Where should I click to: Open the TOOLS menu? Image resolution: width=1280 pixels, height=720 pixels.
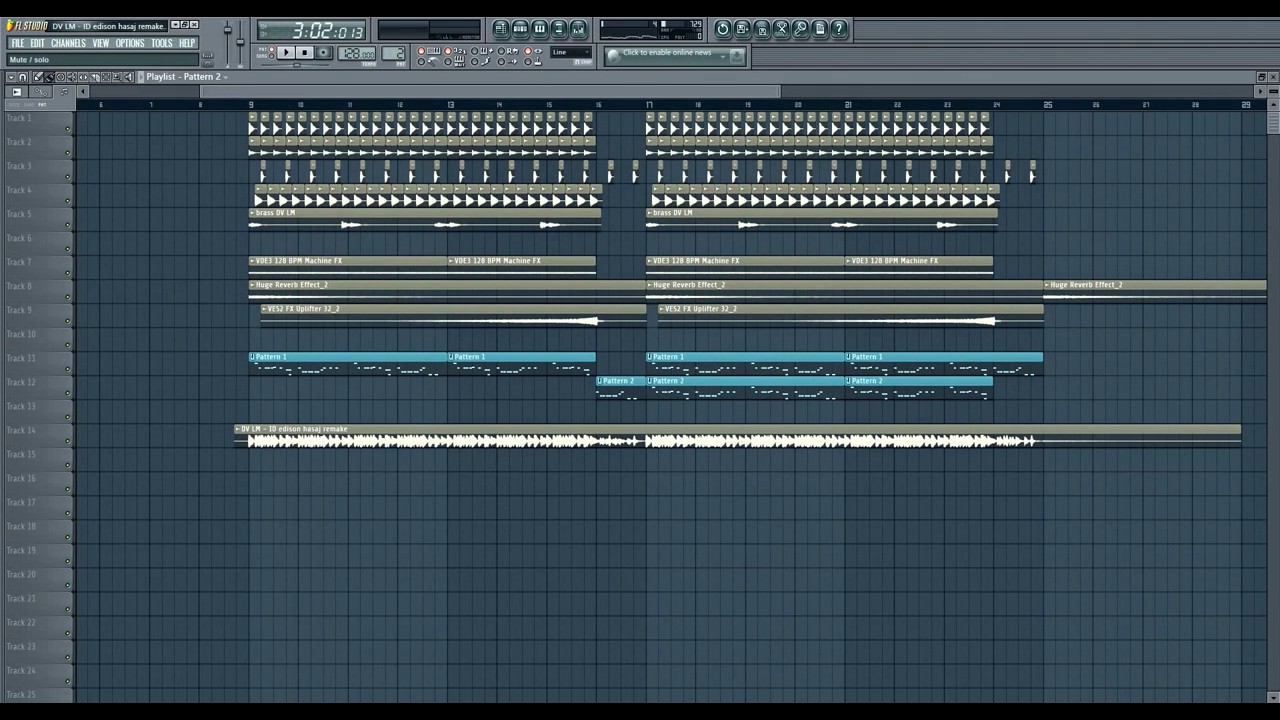coord(162,43)
